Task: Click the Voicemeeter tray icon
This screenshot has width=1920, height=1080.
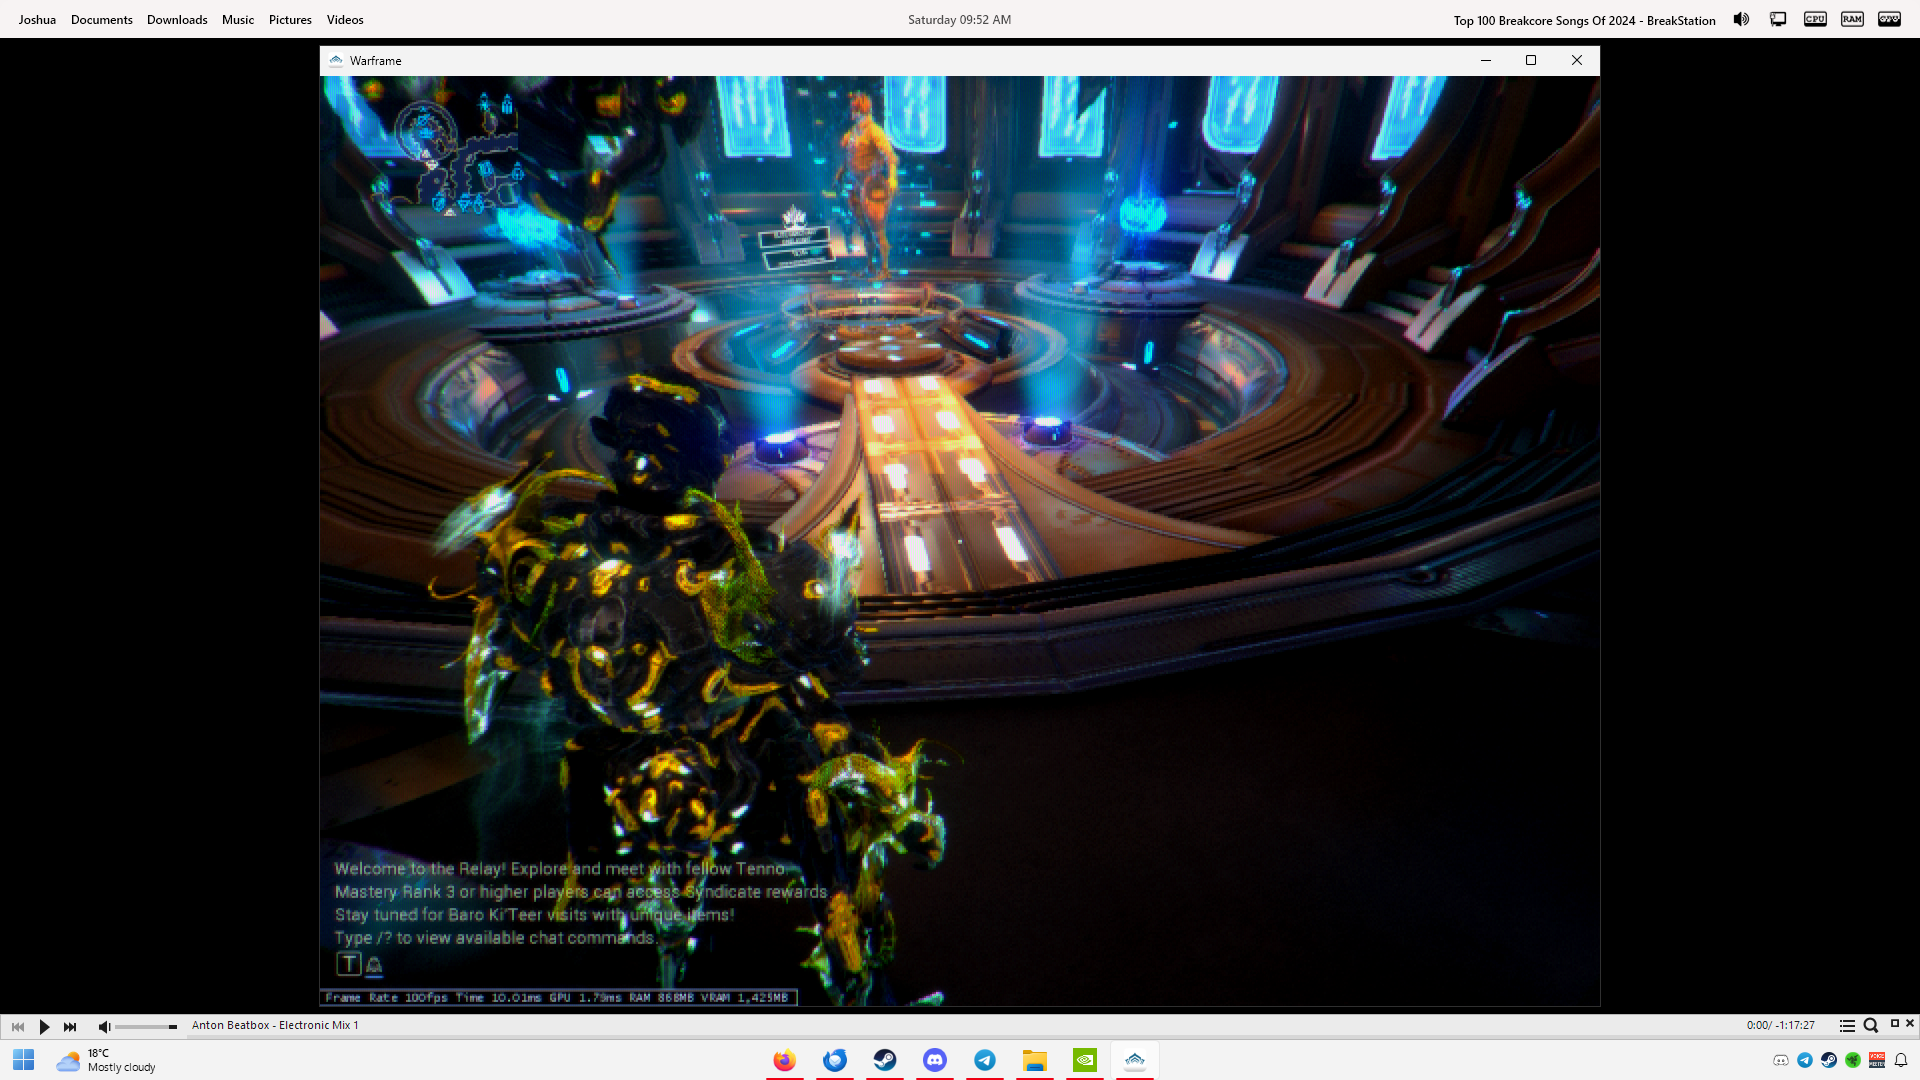Action: coord(1877,1060)
